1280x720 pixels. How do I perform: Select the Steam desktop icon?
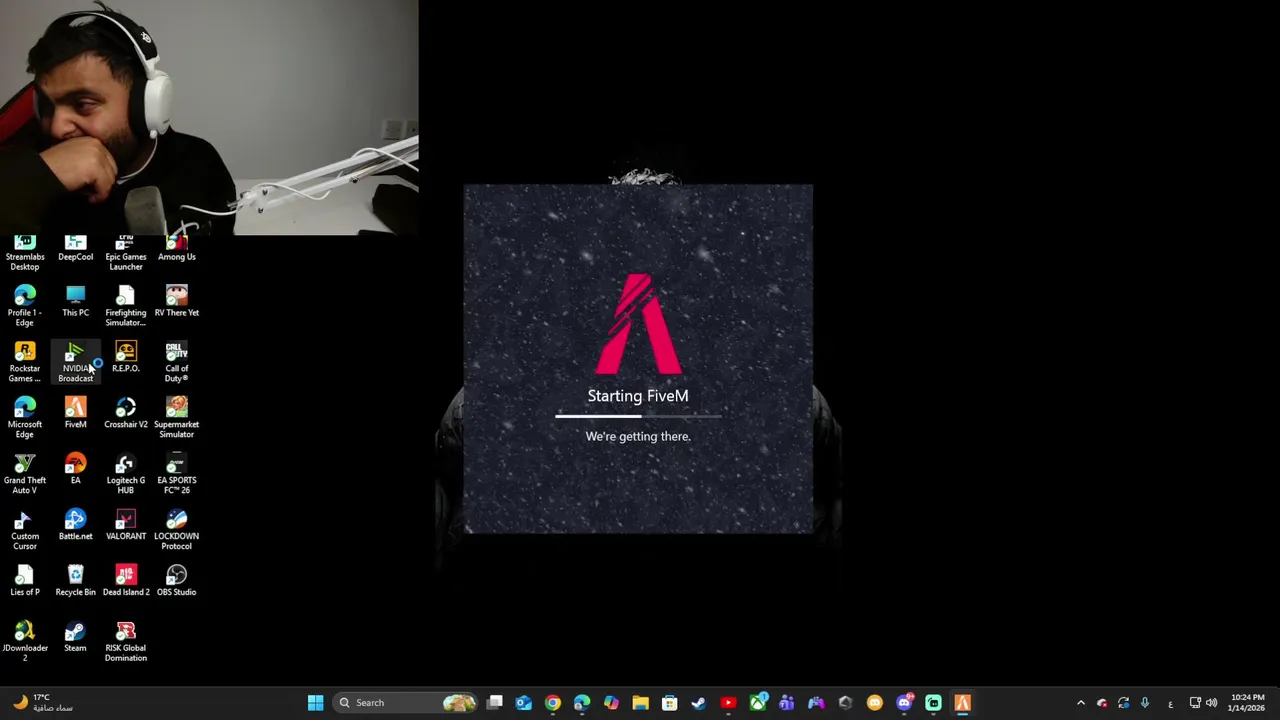tap(75, 637)
